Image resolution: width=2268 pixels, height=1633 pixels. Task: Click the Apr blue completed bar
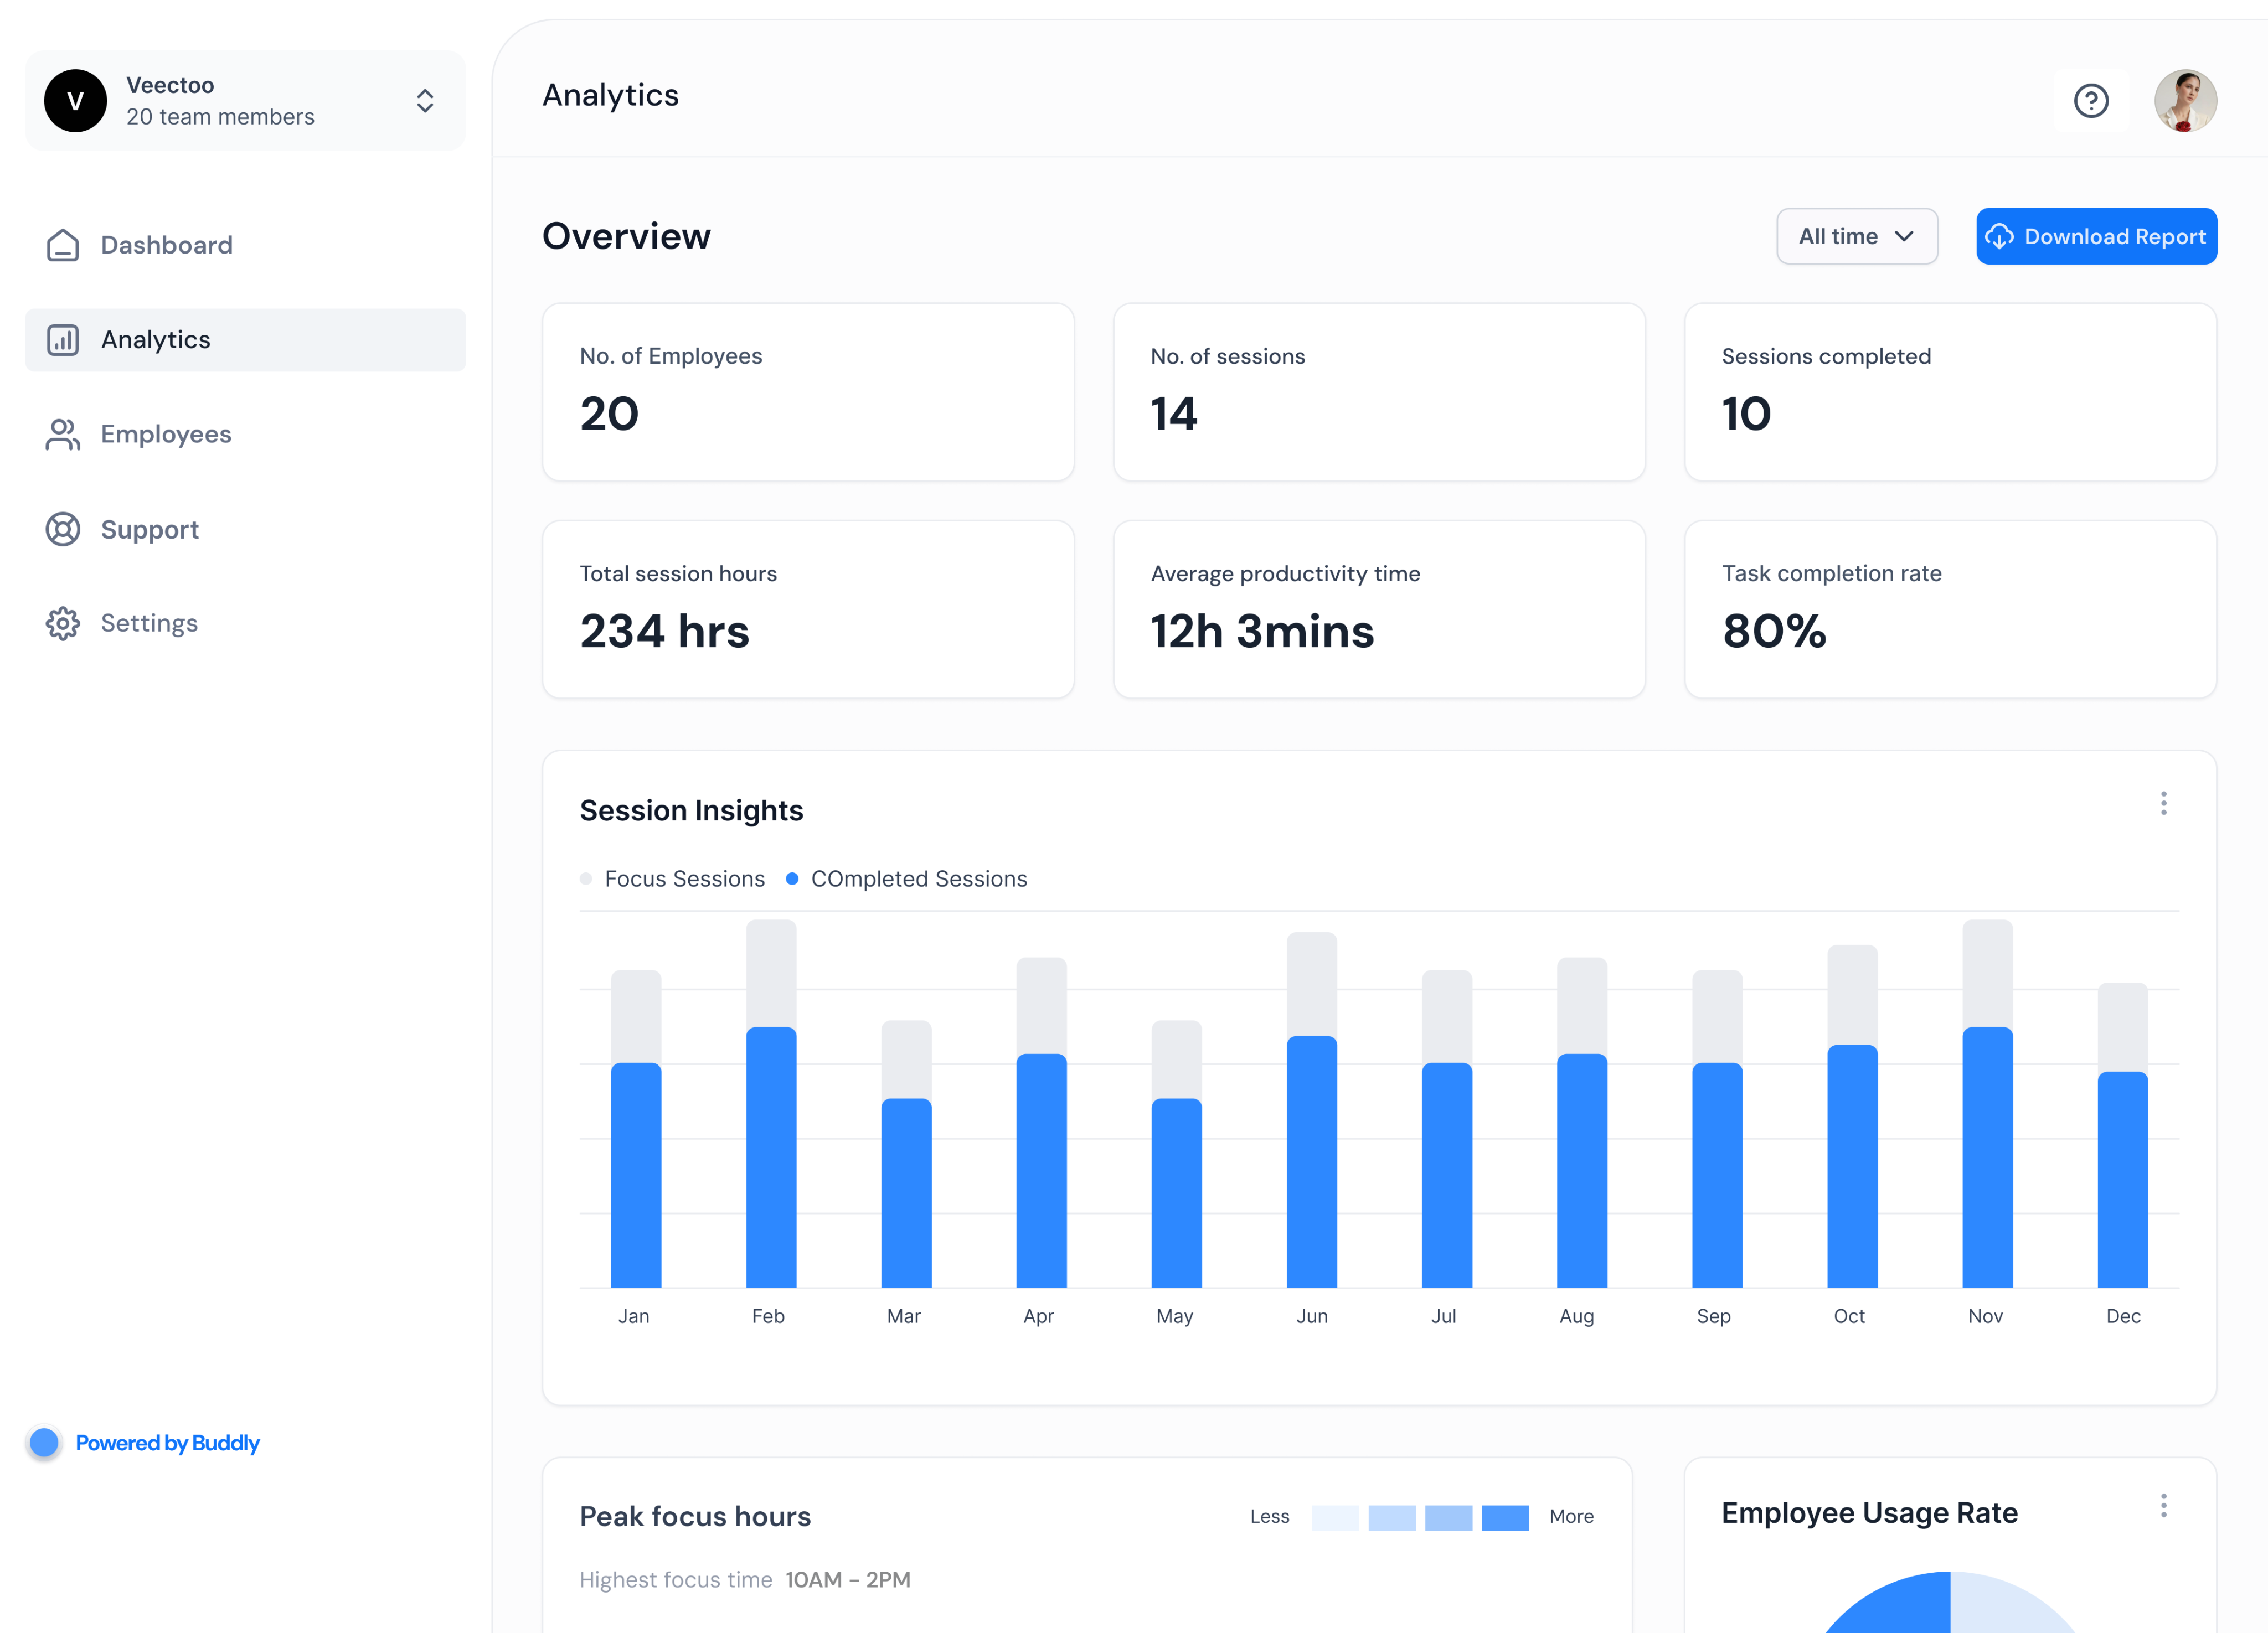1041,1171
